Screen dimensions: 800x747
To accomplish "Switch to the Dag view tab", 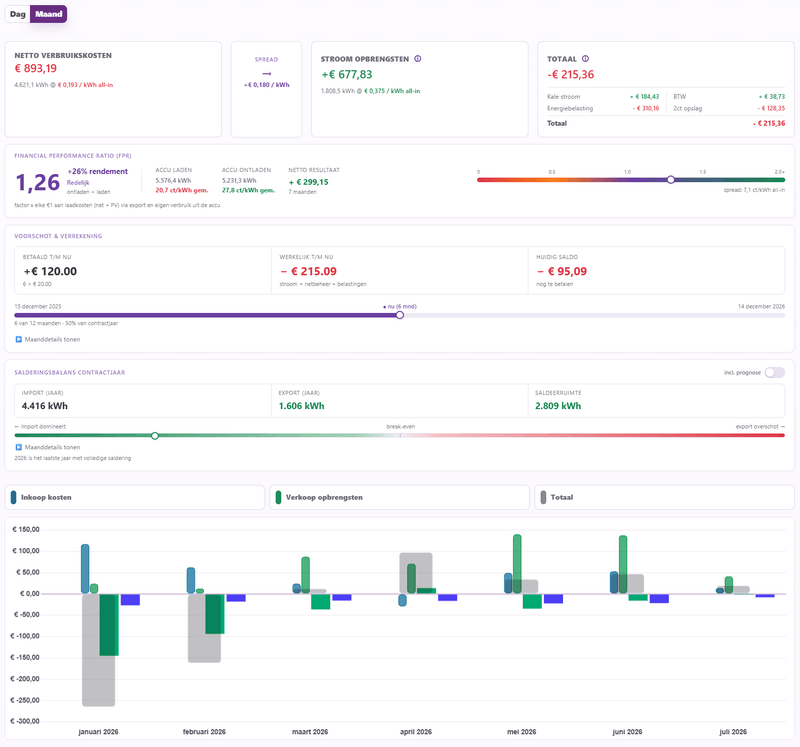I will pos(18,14).
